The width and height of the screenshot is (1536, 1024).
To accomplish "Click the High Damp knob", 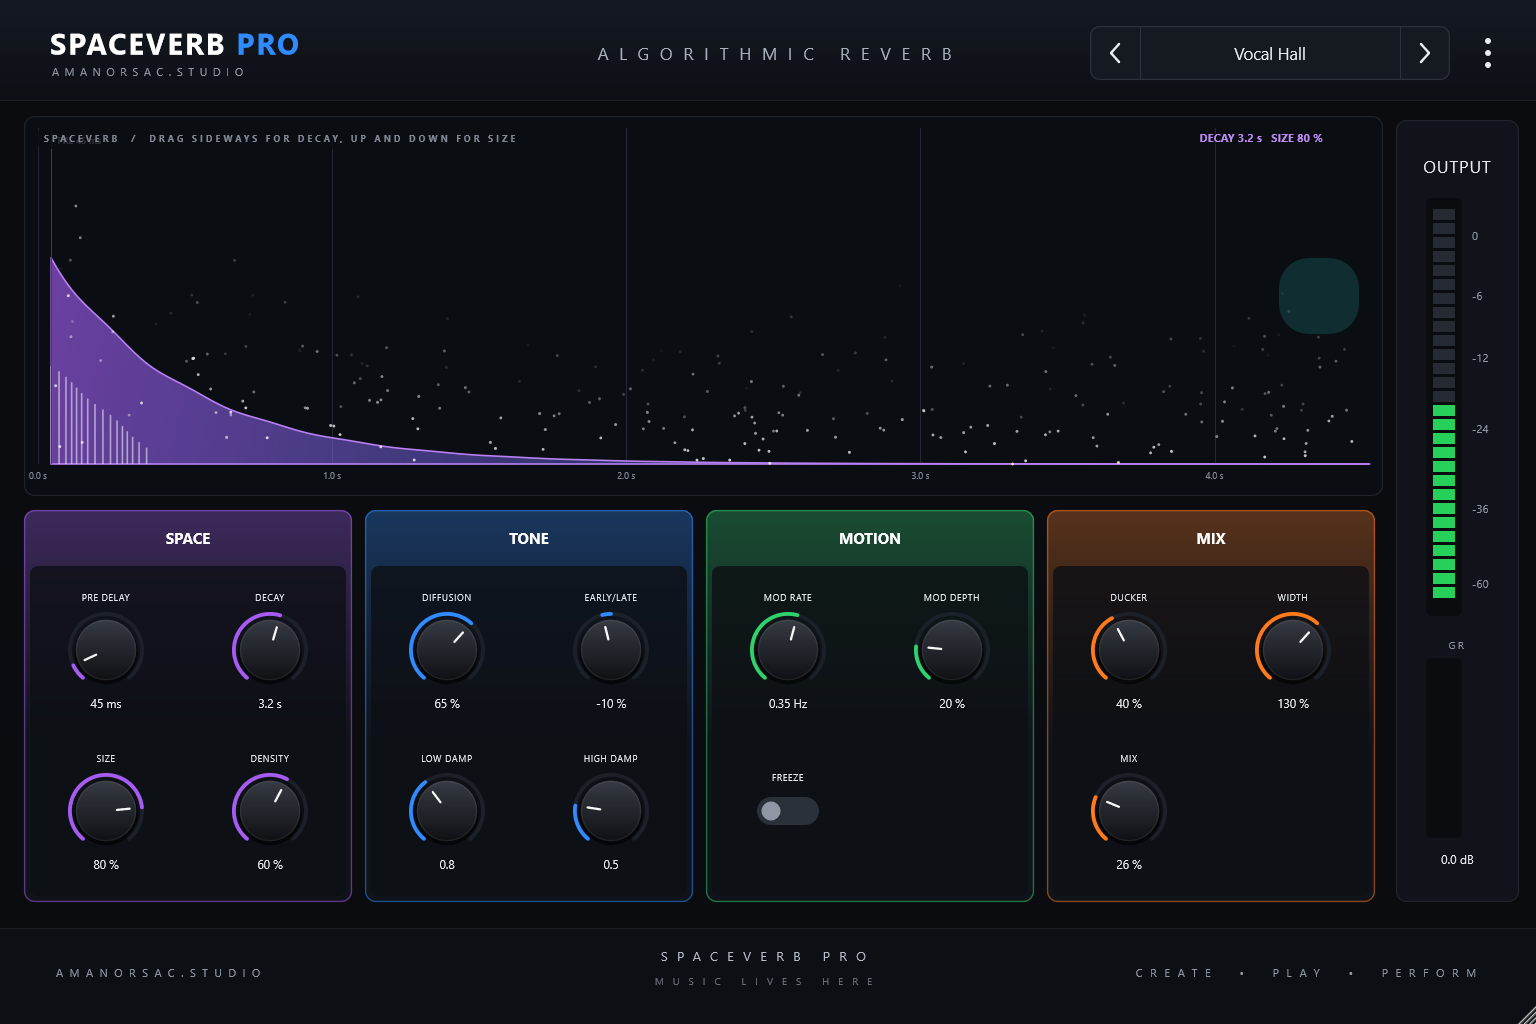I will [x=611, y=810].
